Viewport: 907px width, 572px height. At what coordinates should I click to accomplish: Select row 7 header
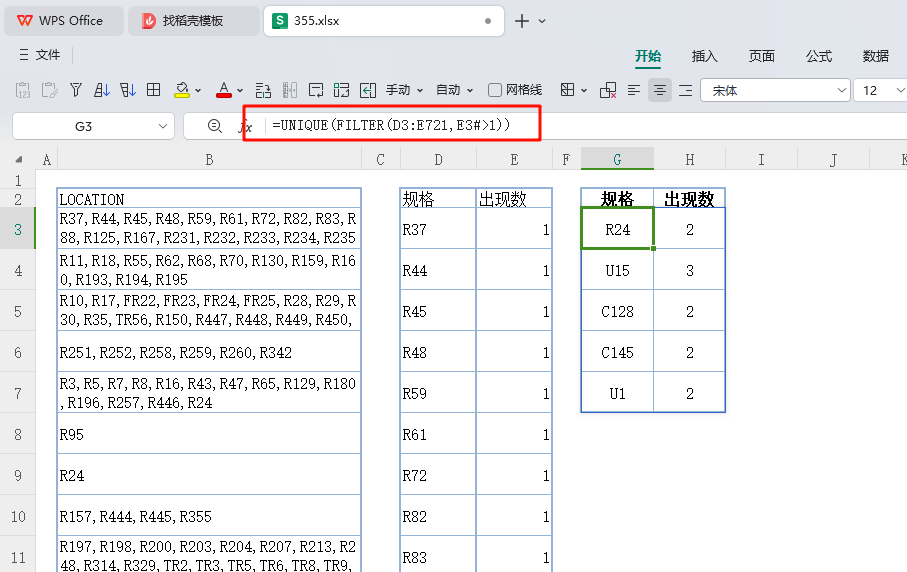point(18,394)
